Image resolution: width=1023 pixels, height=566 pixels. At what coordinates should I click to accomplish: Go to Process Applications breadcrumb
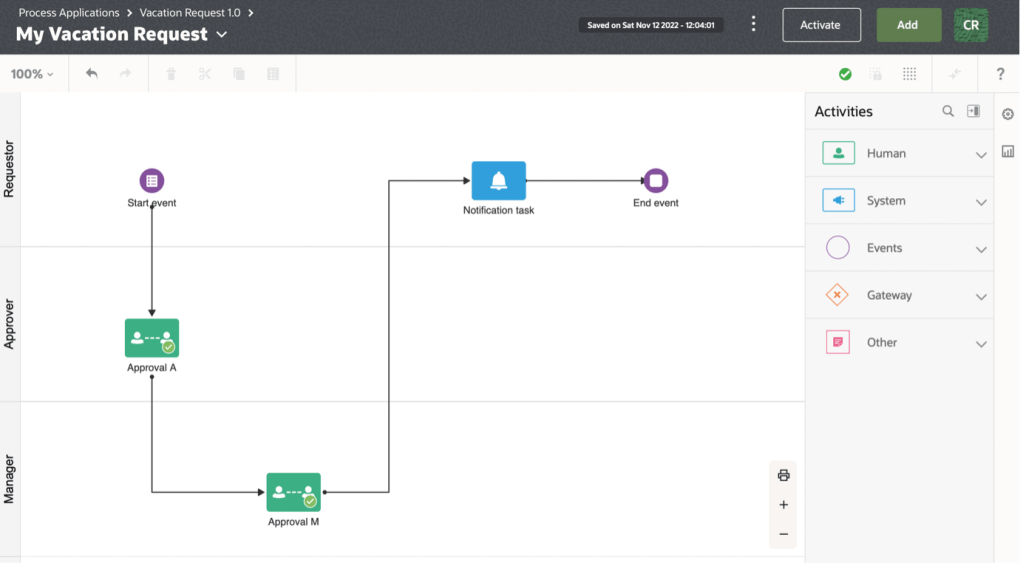[x=69, y=13]
